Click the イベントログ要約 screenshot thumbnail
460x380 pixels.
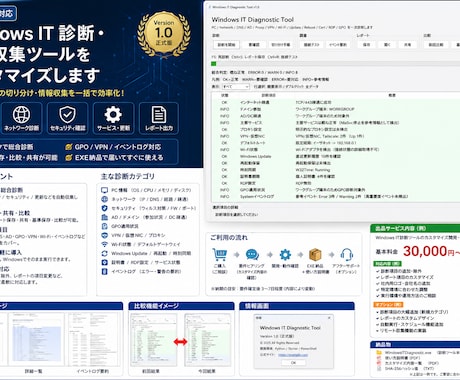click(x=93, y=339)
